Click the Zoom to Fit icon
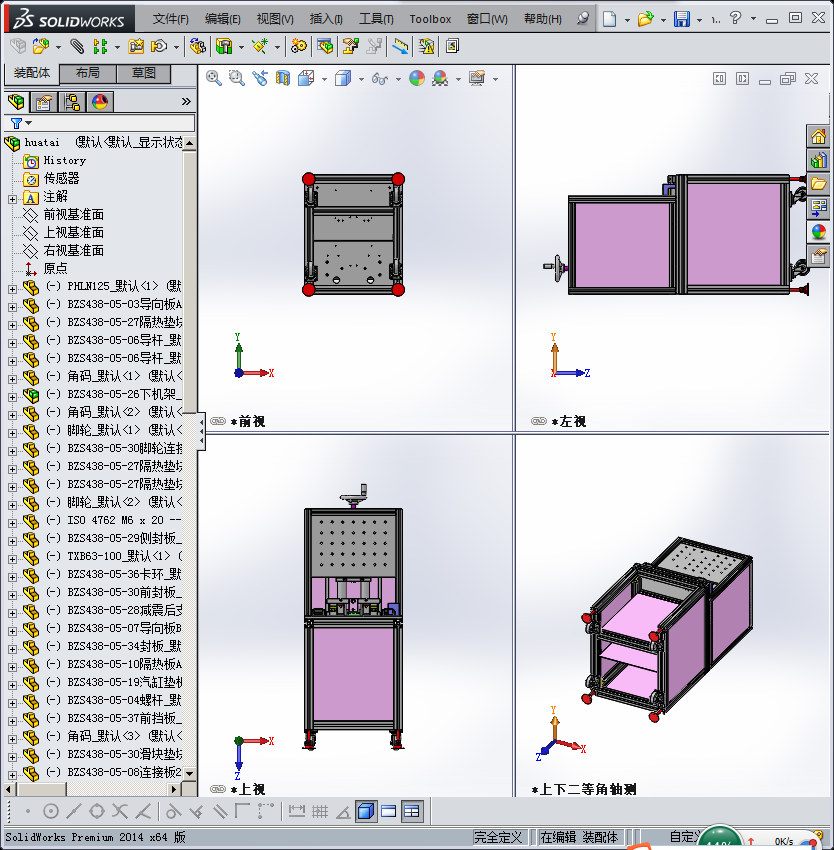Viewport: 834px width, 850px height. pos(214,79)
